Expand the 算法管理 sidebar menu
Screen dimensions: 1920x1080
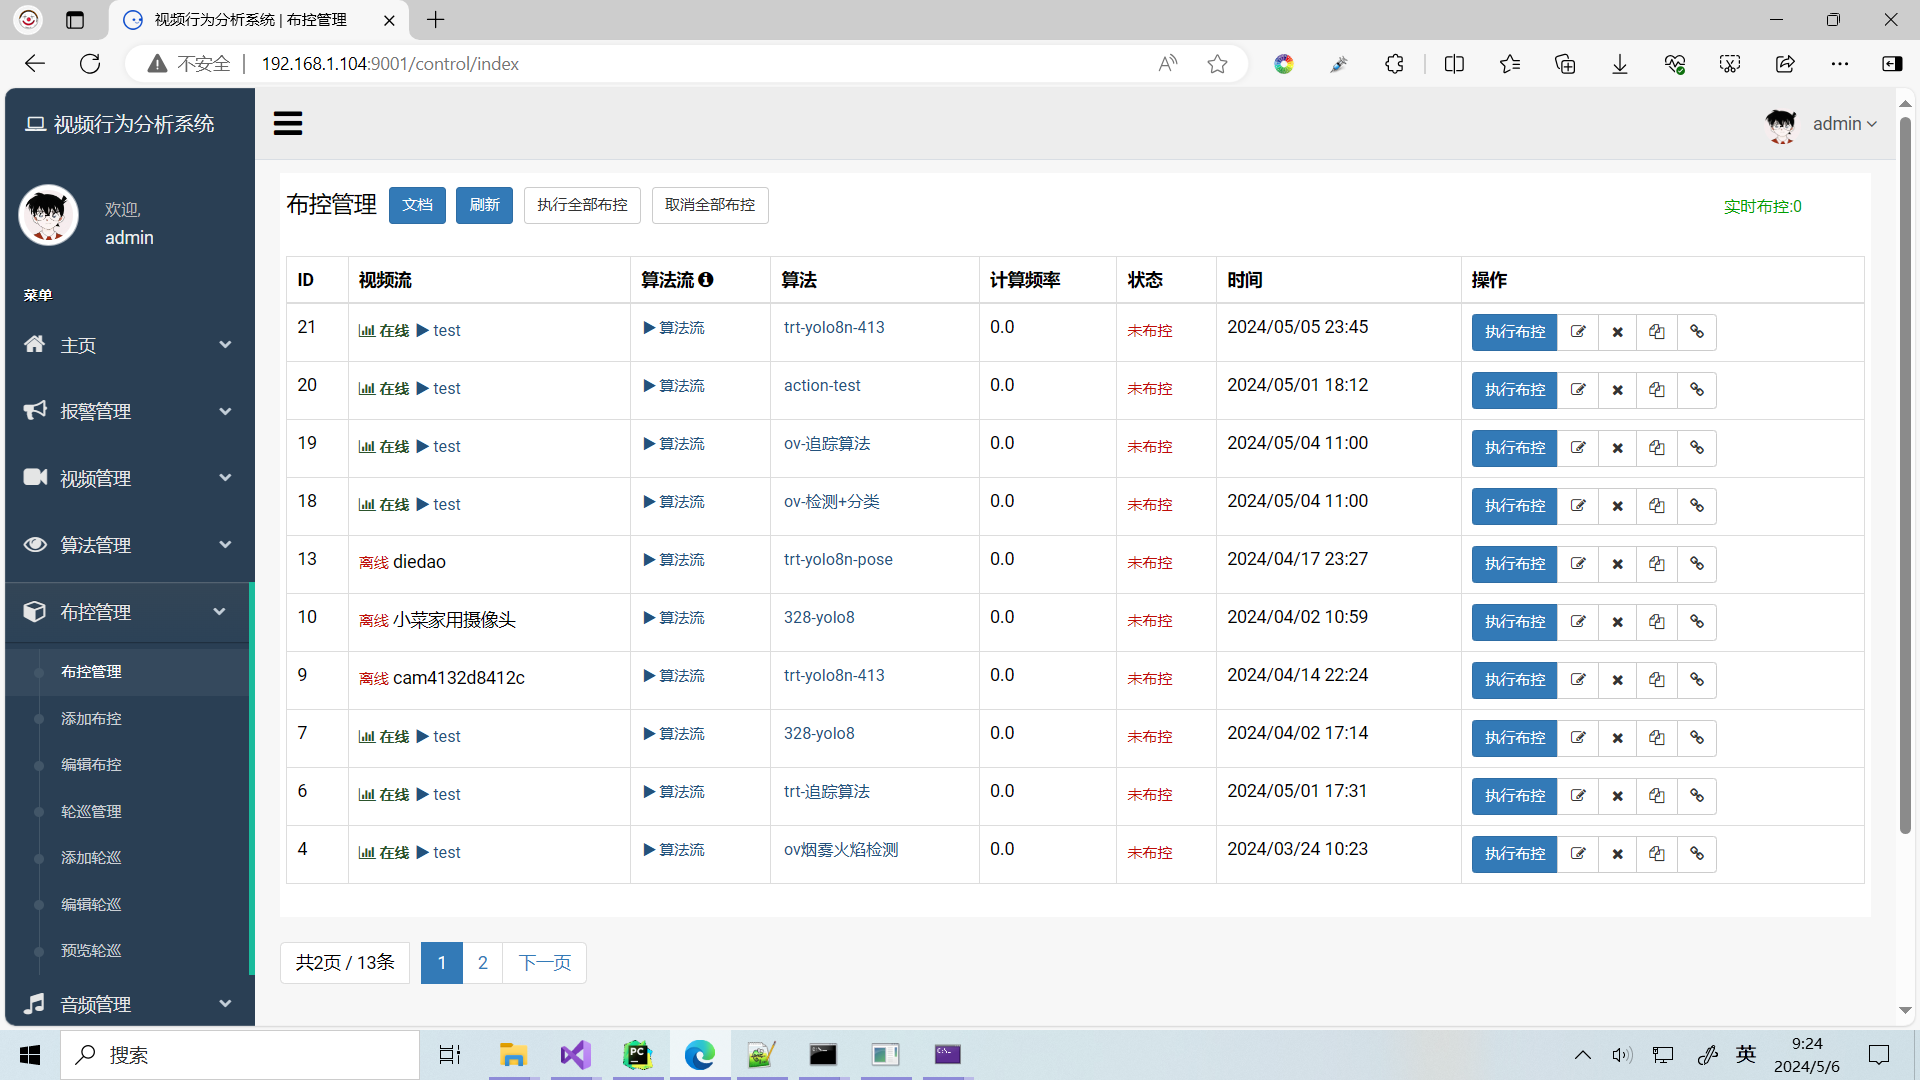127,545
